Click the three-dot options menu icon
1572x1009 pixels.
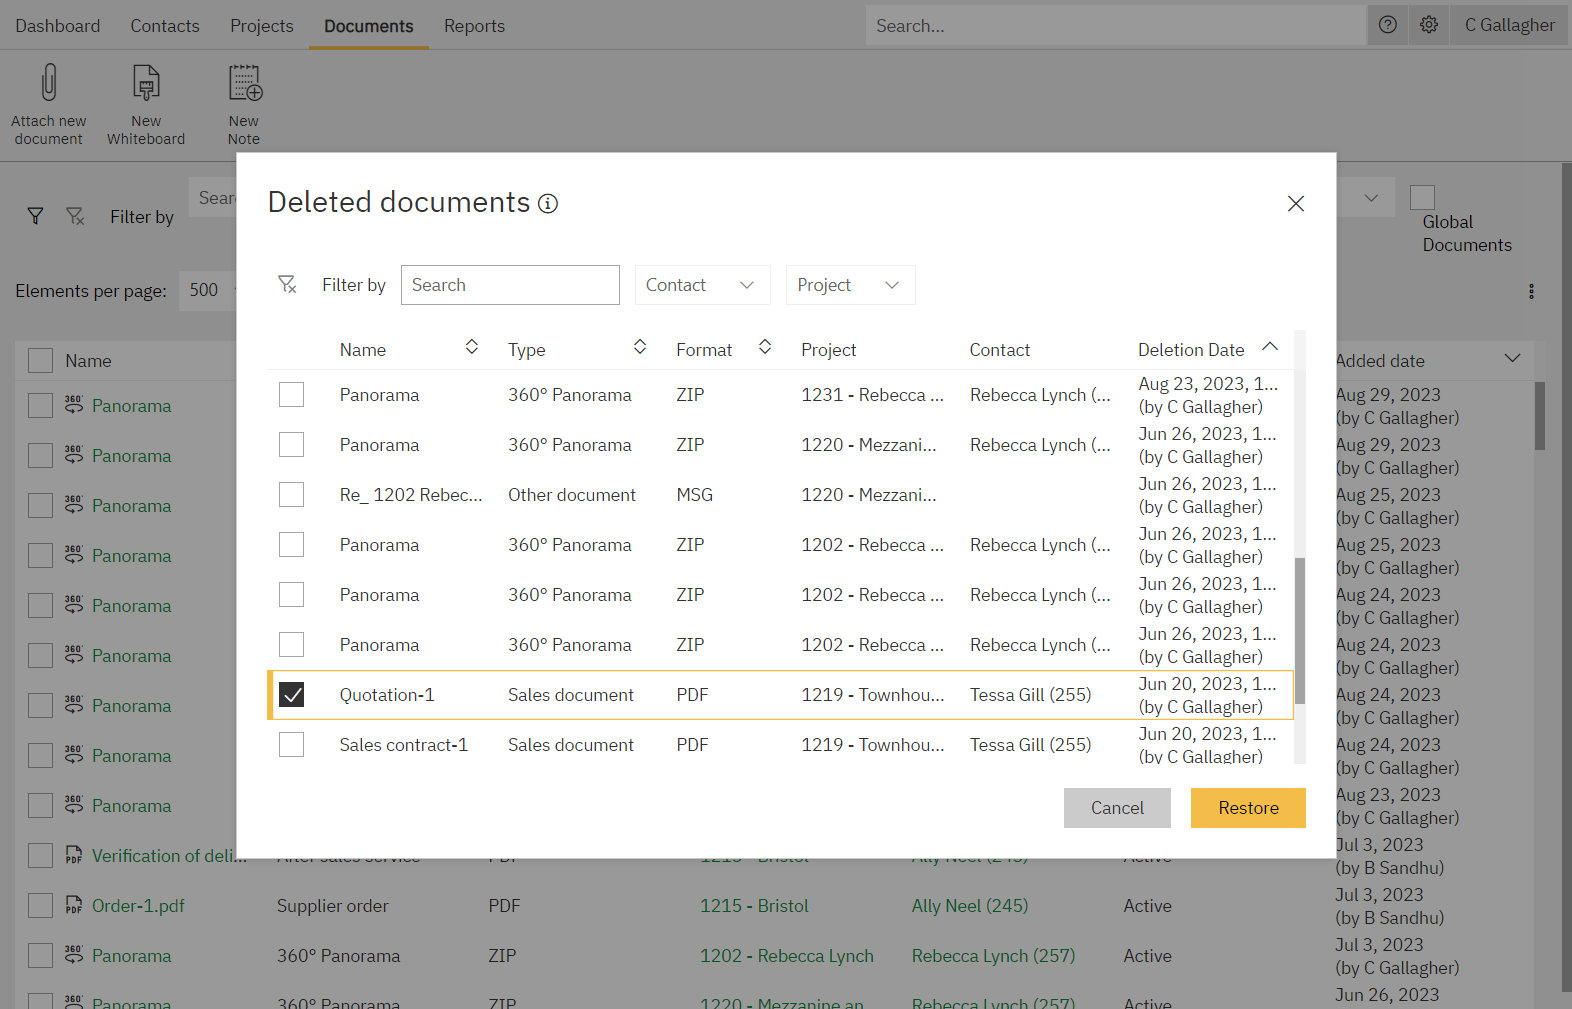[x=1531, y=292]
